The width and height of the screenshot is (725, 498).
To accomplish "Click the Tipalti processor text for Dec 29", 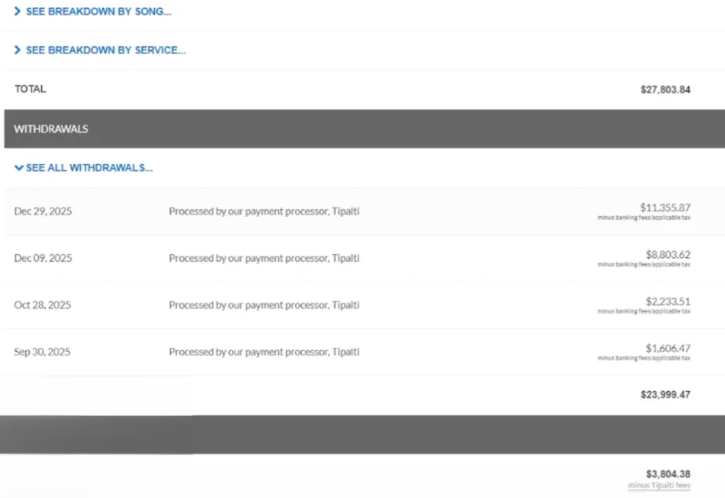I will click(264, 211).
